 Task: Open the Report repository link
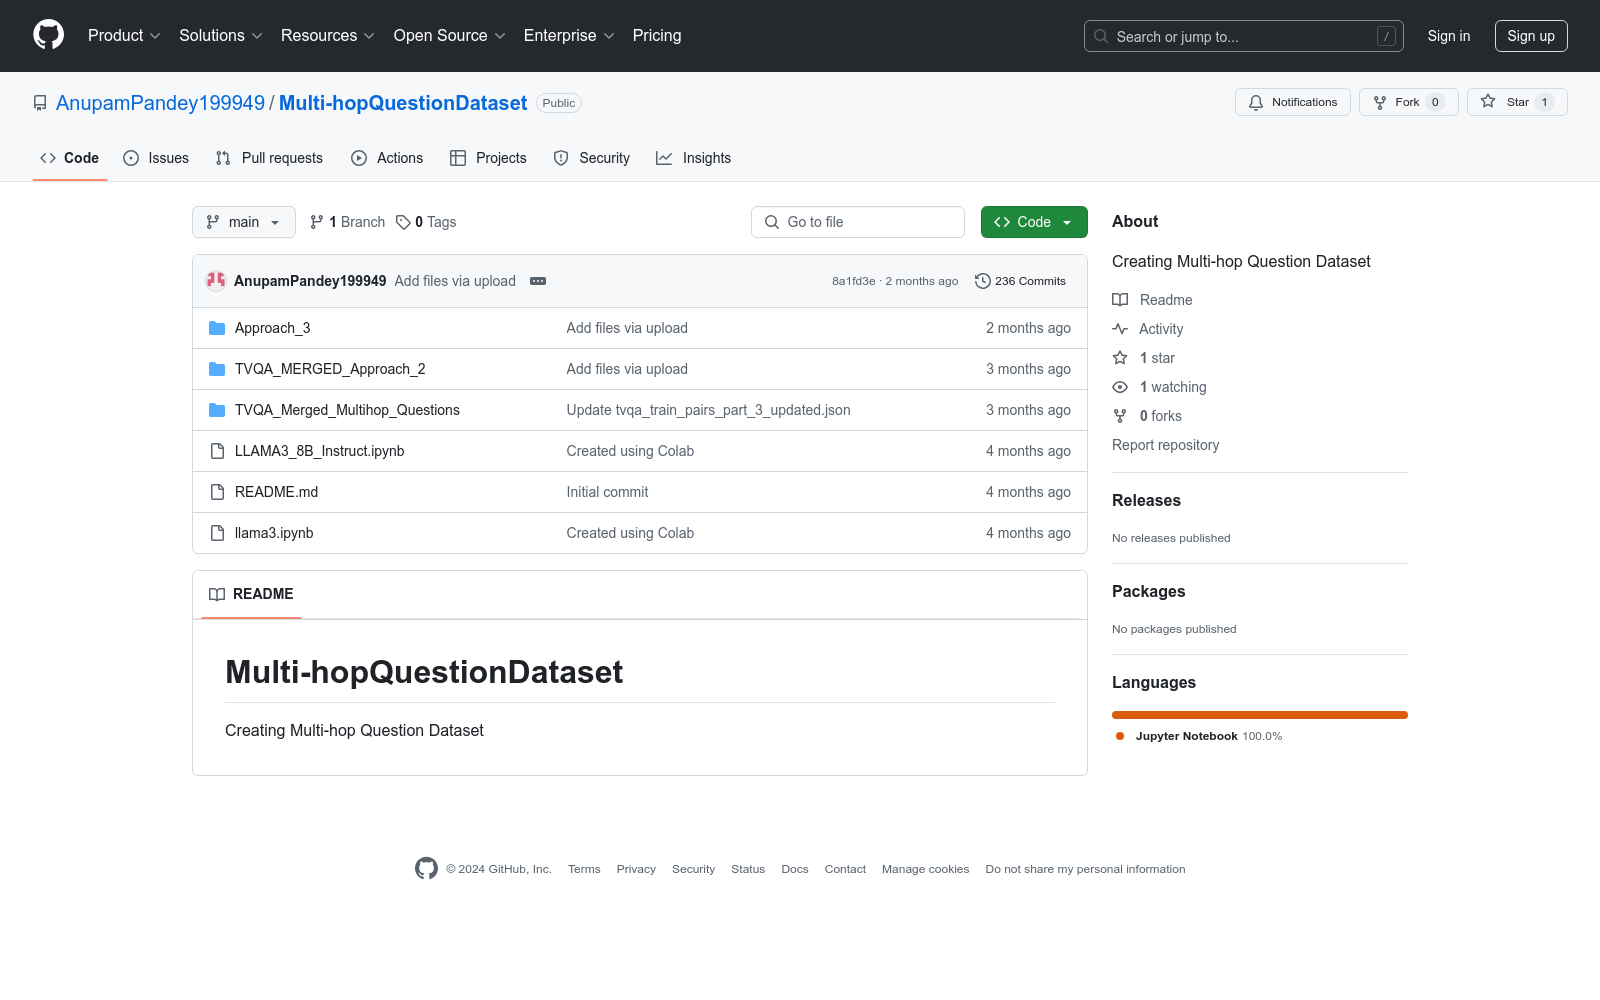click(x=1166, y=445)
